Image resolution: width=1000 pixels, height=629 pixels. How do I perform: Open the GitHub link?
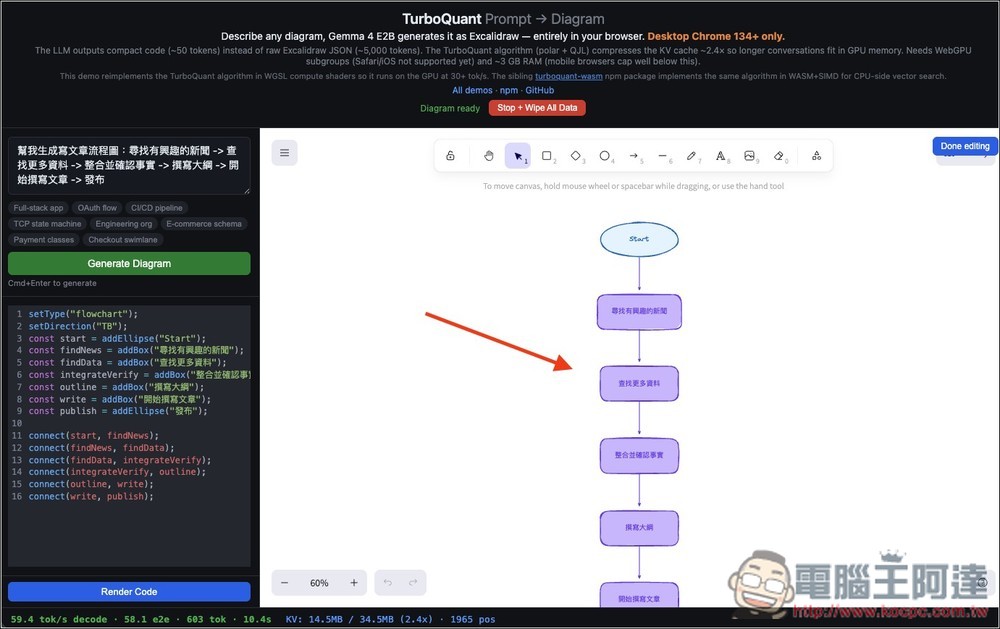tap(540, 91)
